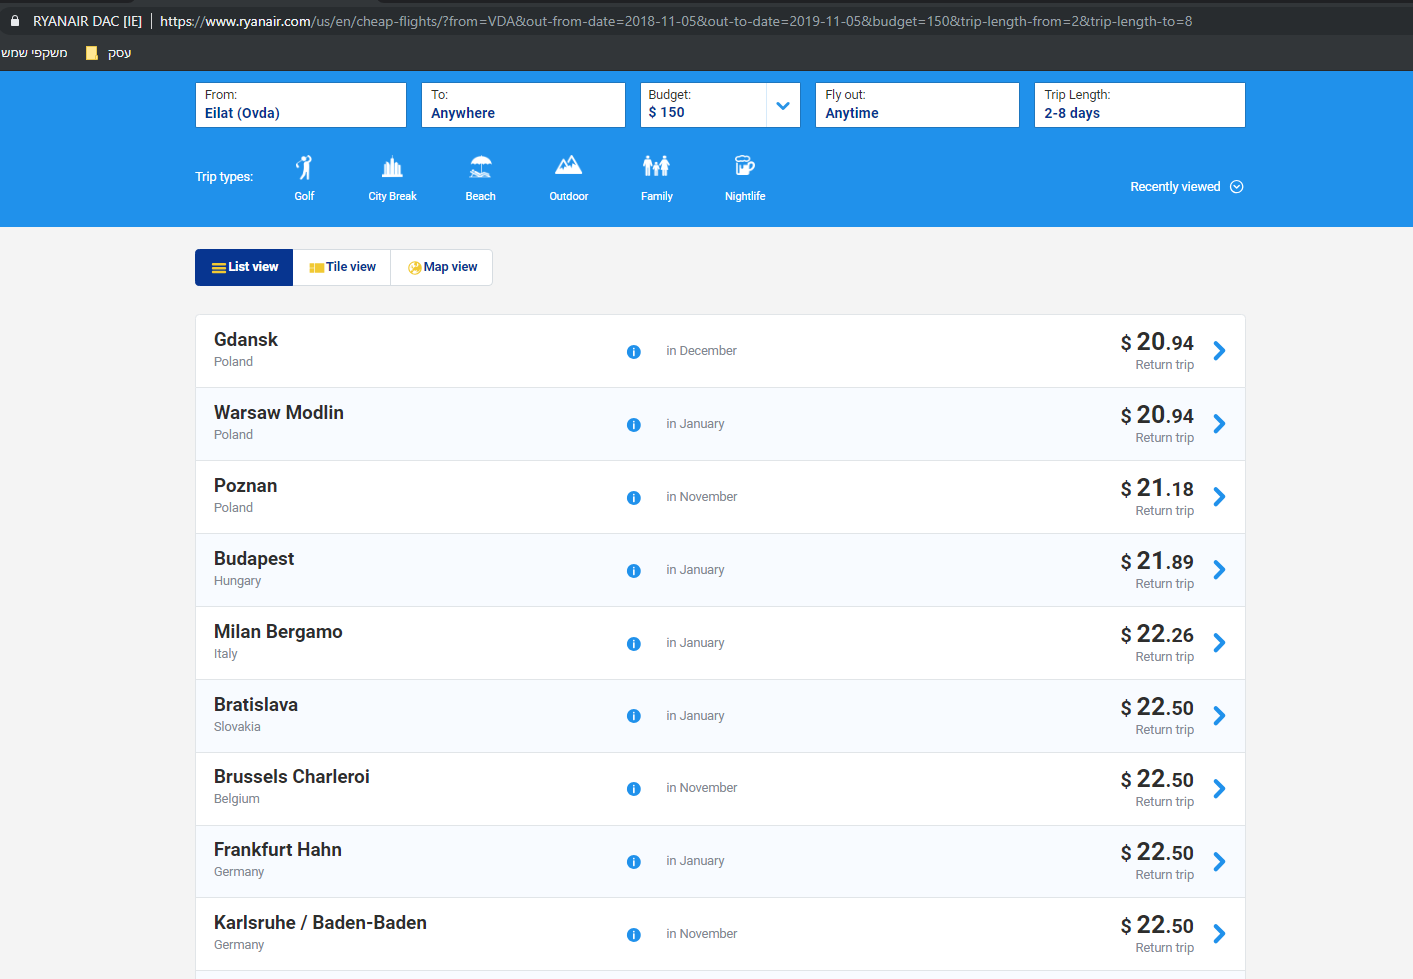Viewport: 1413px width, 979px height.
Task: Click the From field showing Eilat (Ovda)
Action: point(301,105)
